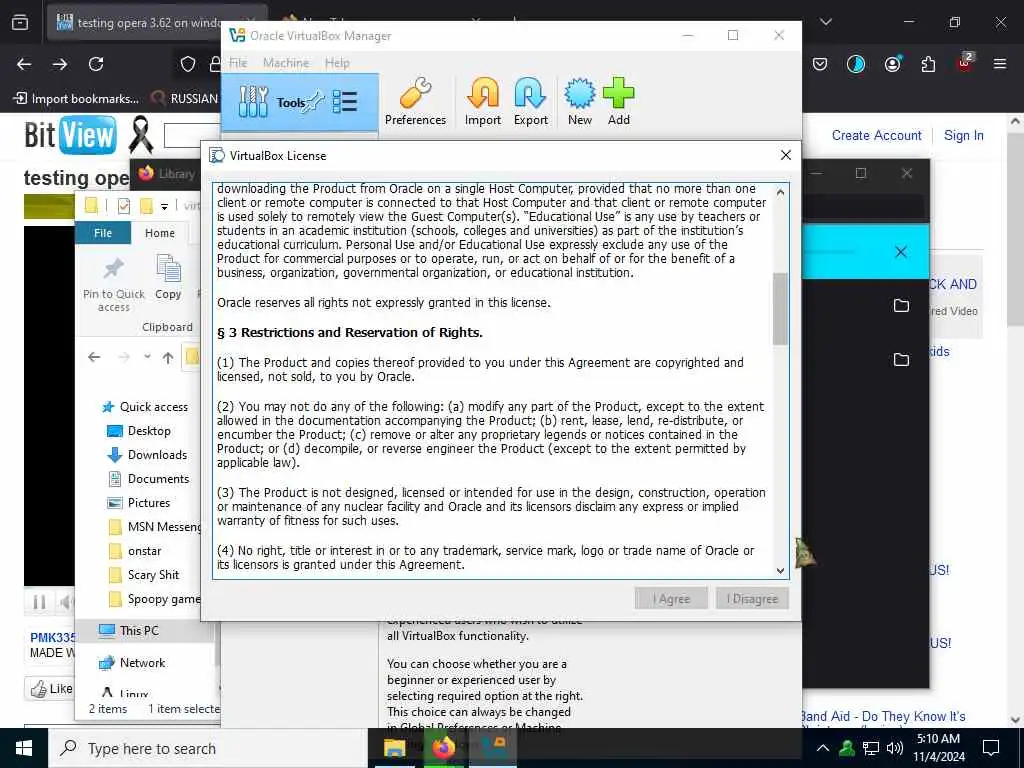Open the Firefox Pocket icon
Screen dimensions: 1024x768
click(x=820, y=64)
